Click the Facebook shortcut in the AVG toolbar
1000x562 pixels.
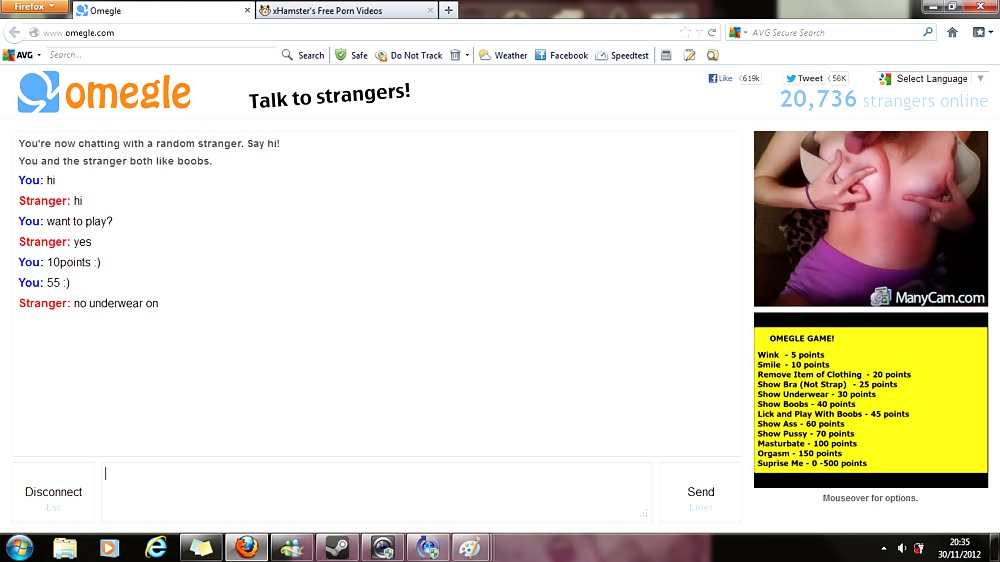click(x=561, y=55)
